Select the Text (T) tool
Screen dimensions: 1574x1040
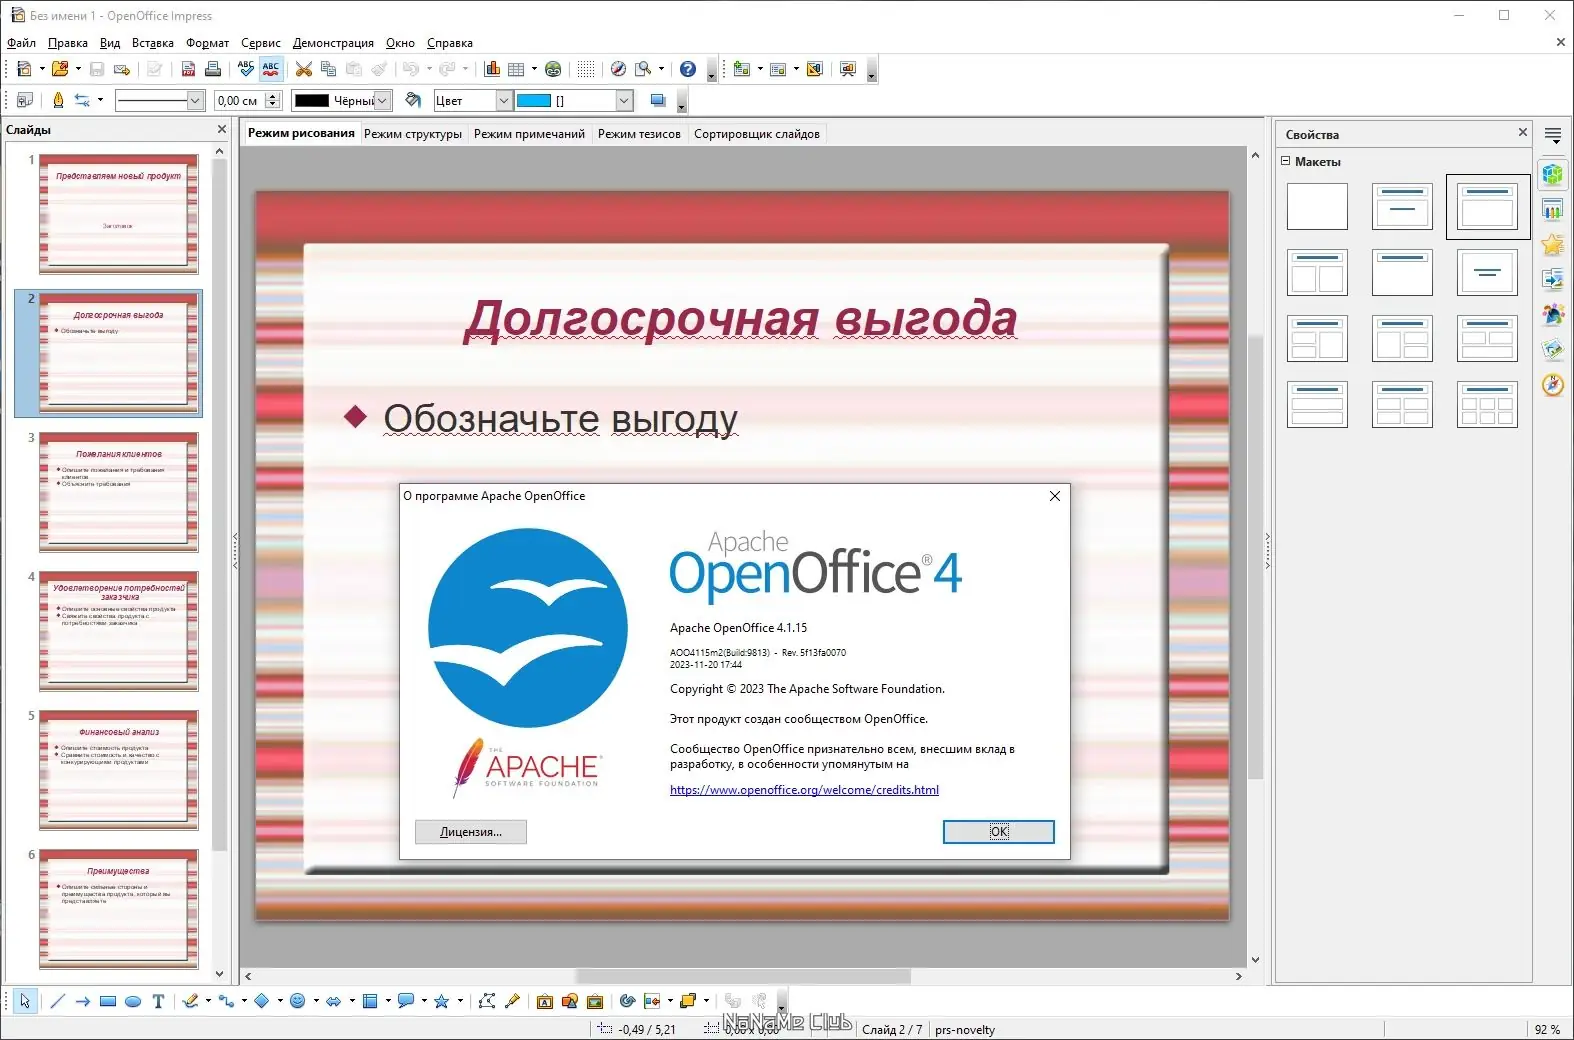tap(158, 1001)
